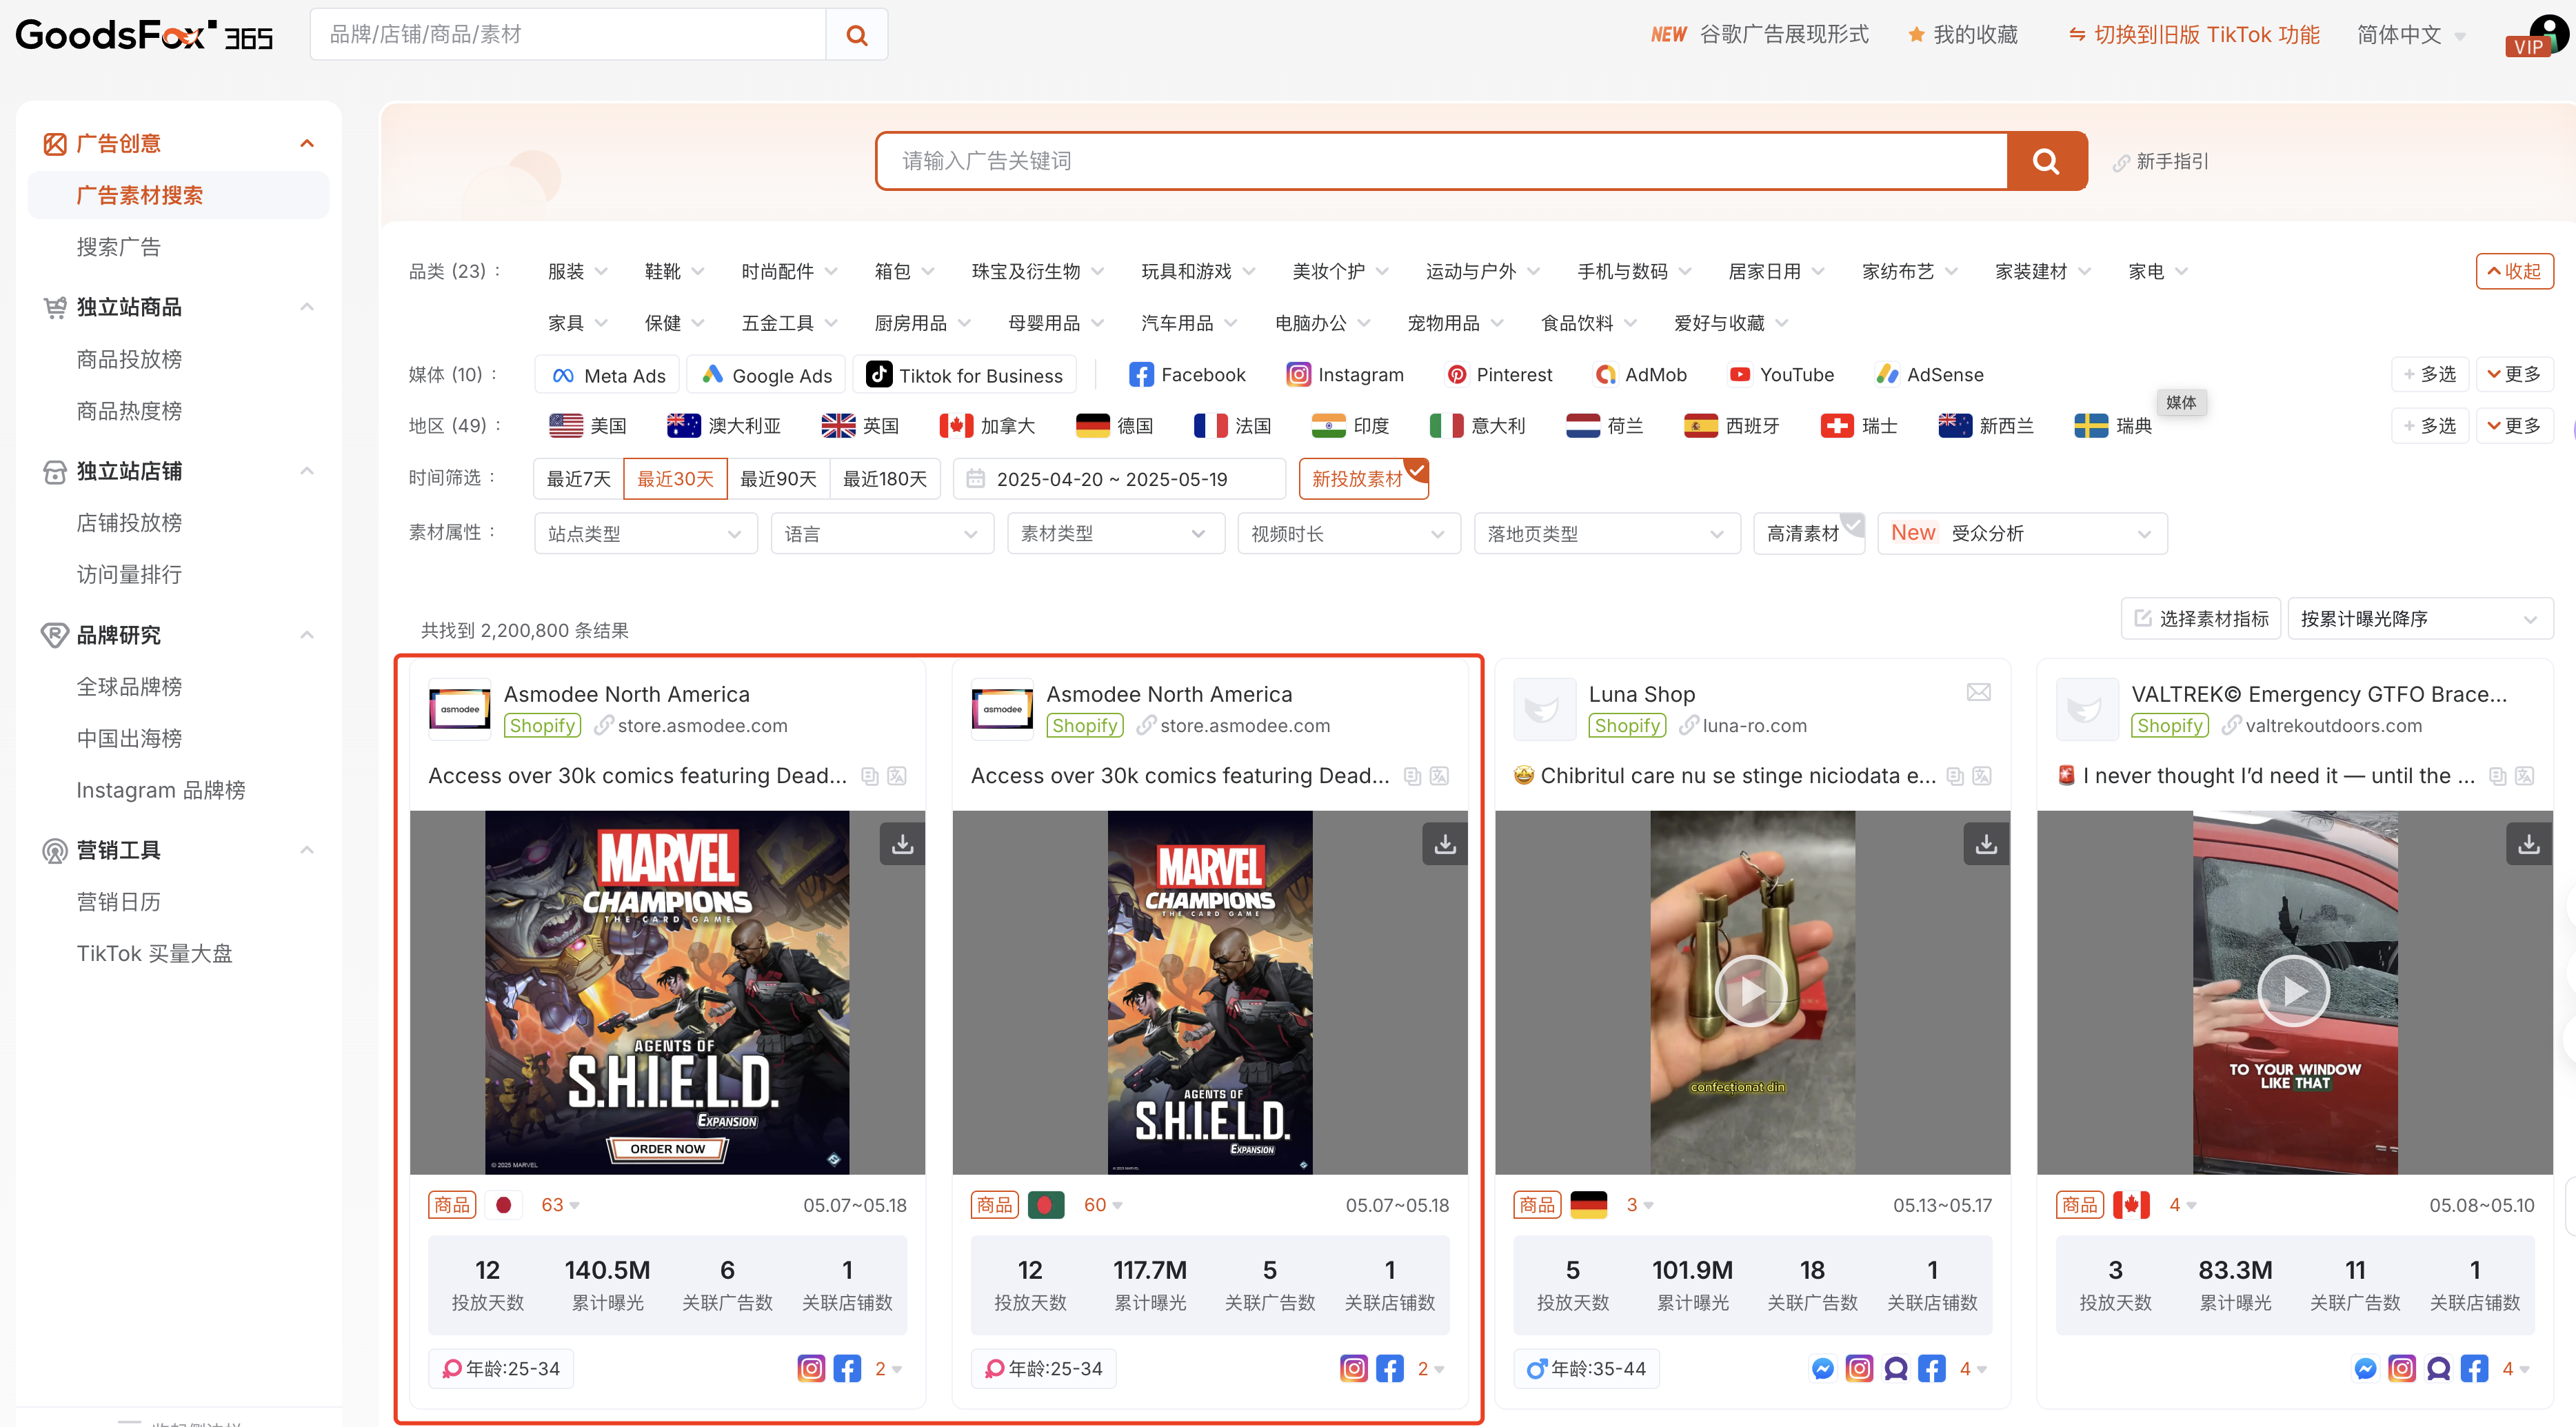
Task: Expand the 服装 category dropdown
Action: tap(577, 271)
